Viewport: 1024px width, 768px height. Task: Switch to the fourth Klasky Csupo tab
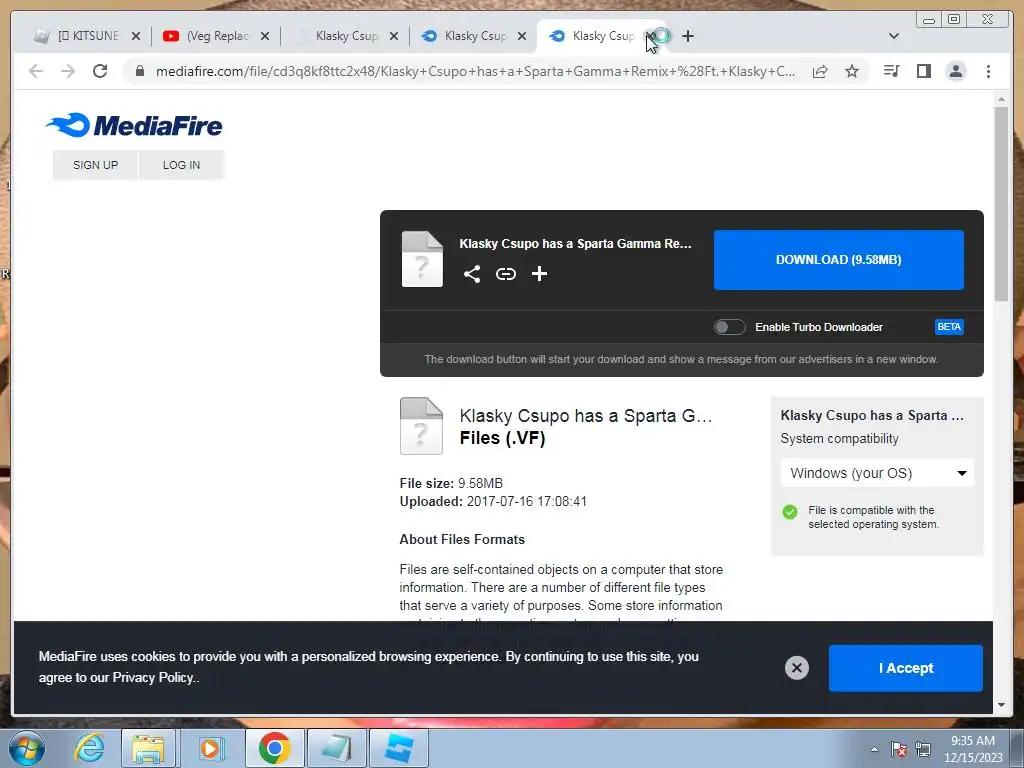tap(474, 36)
